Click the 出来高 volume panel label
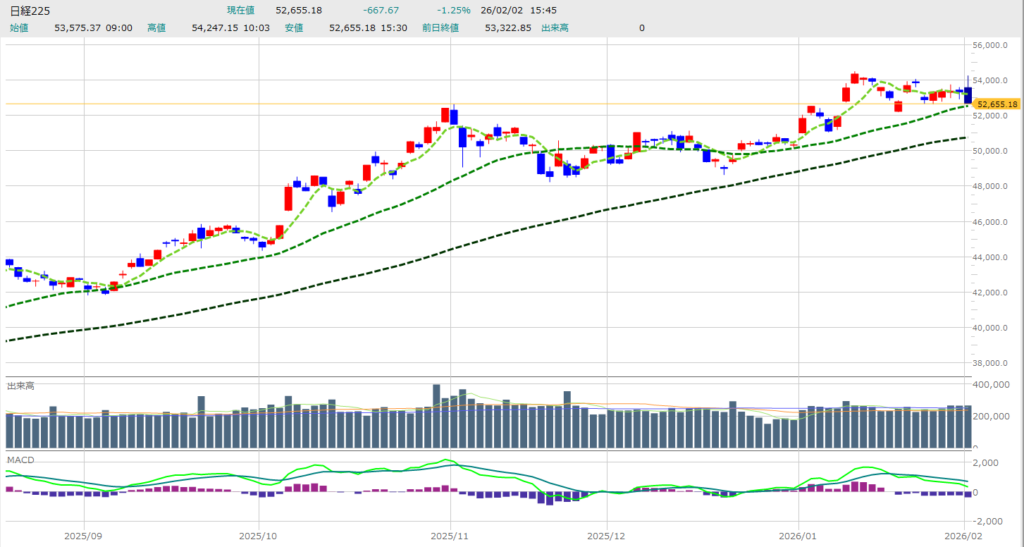1024x547 pixels. coord(21,386)
